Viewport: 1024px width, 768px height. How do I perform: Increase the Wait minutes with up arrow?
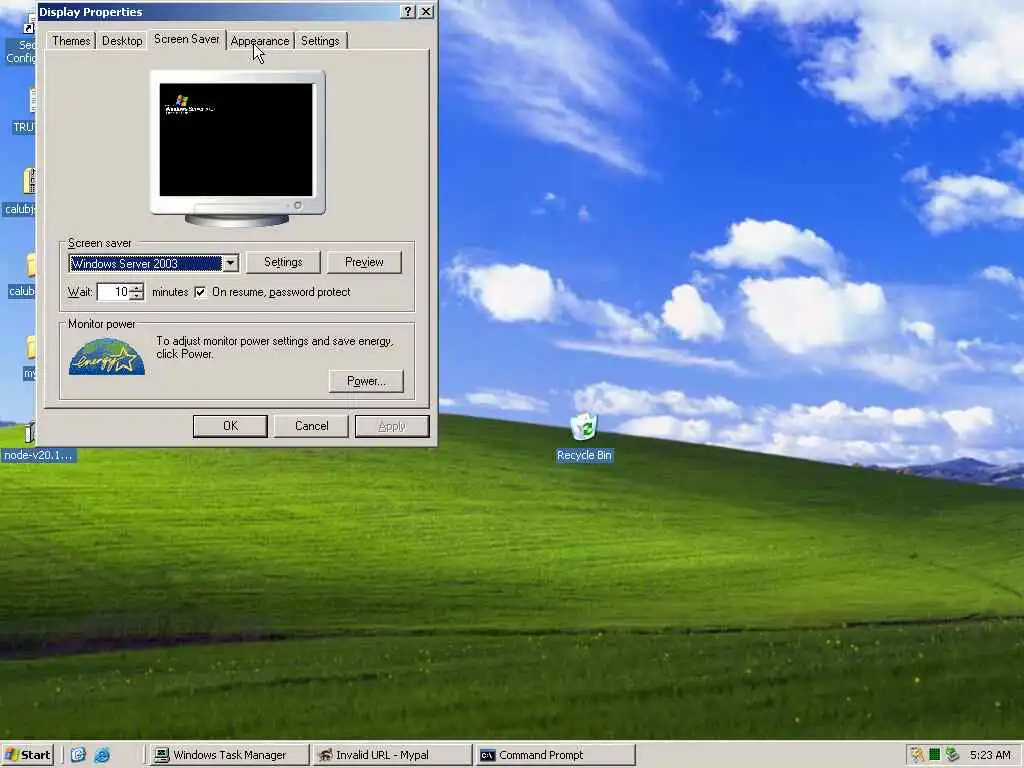[x=136, y=287]
